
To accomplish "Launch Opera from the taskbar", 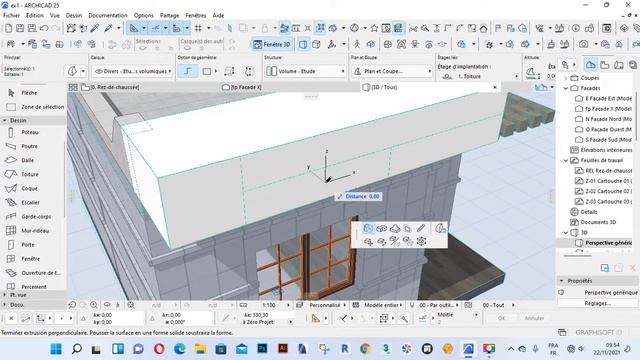I will (x=159, y=349).
